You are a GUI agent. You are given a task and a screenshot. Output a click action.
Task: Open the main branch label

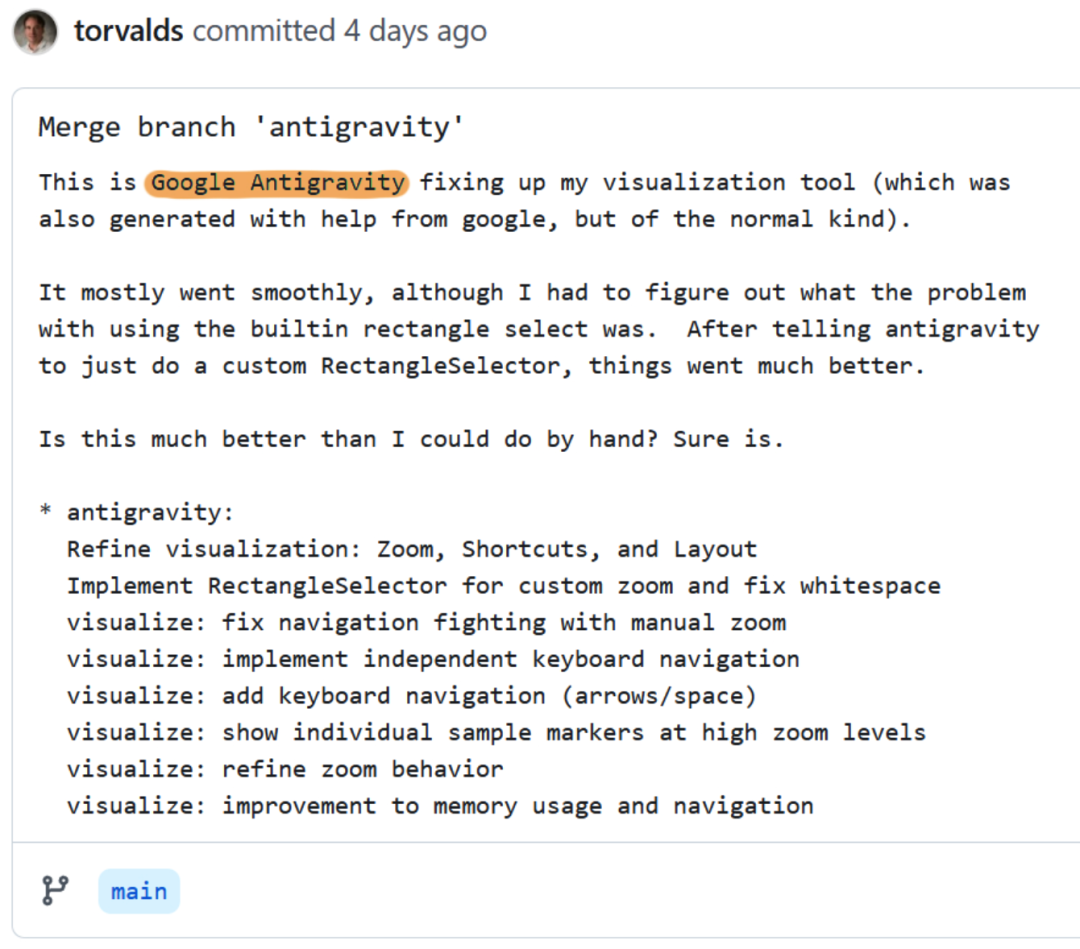(x=139, y=891)
